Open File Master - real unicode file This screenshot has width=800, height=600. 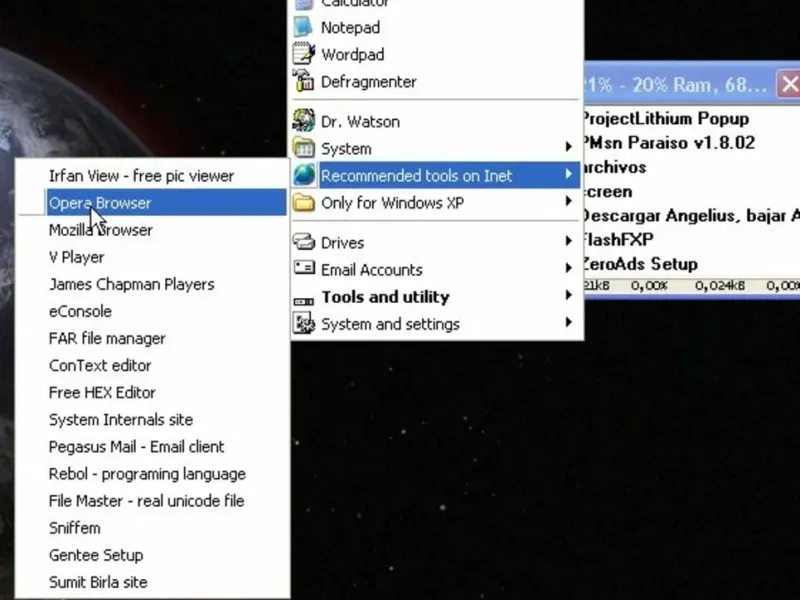pos(153,501)
